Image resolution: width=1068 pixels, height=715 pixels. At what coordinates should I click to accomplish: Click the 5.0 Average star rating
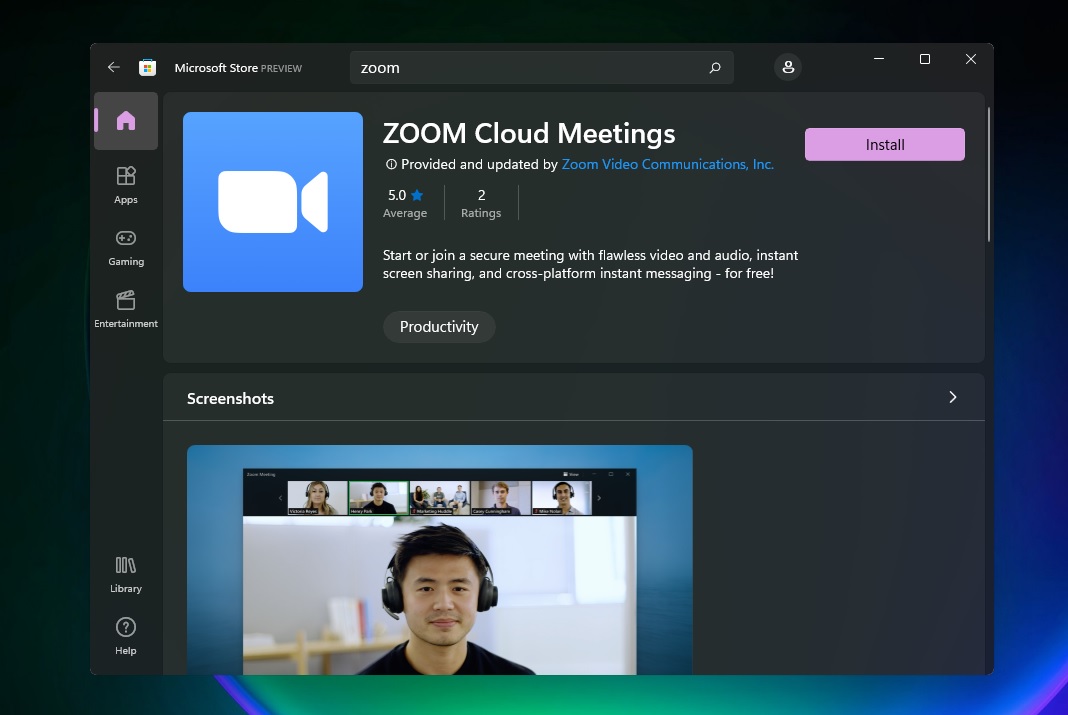click(x=405, y=203)
